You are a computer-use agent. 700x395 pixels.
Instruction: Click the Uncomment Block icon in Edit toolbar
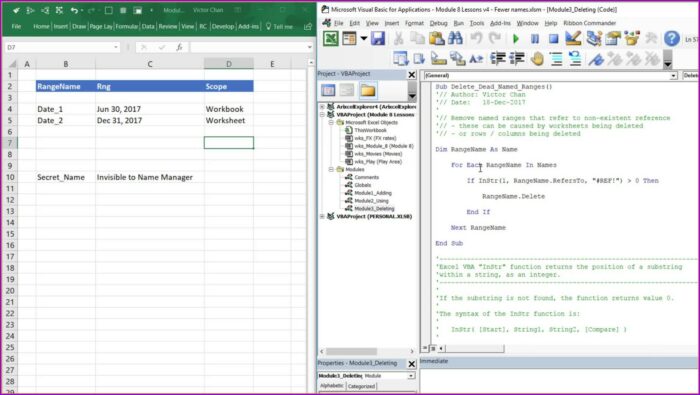575,58
